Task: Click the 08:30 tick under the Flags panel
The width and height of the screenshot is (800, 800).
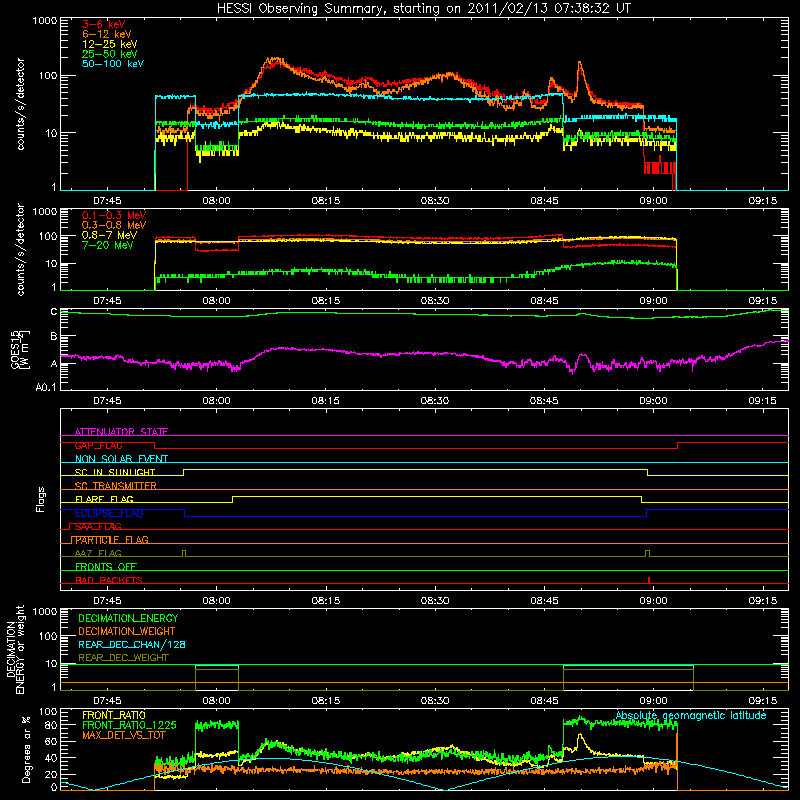Action: [435, 601]
